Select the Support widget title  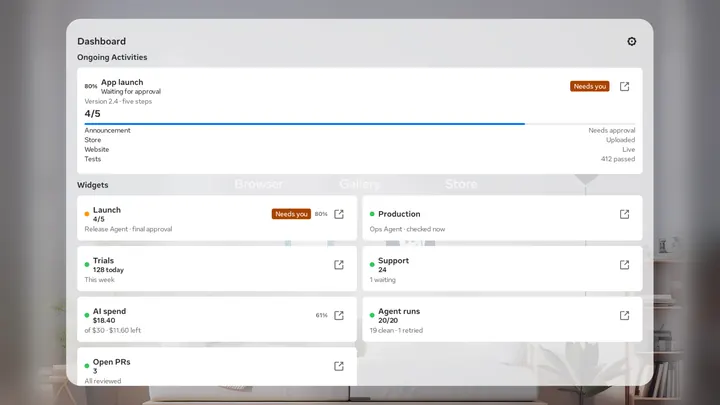[394, 260]
